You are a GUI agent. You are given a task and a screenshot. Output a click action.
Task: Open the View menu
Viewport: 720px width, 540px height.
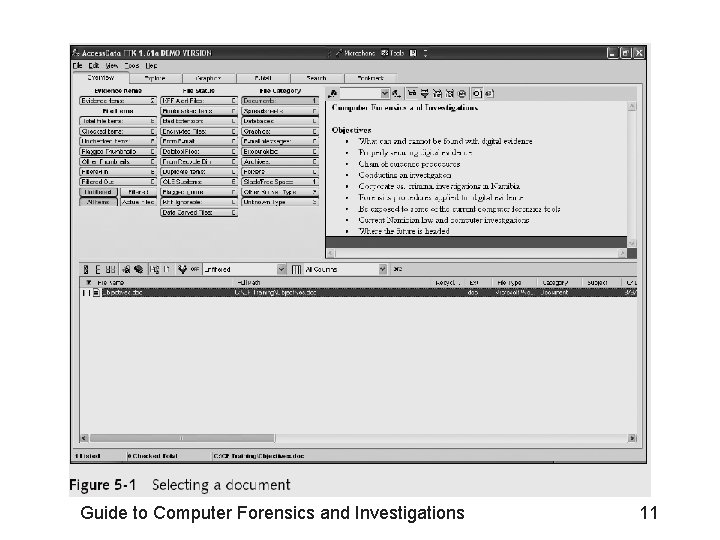112,66
